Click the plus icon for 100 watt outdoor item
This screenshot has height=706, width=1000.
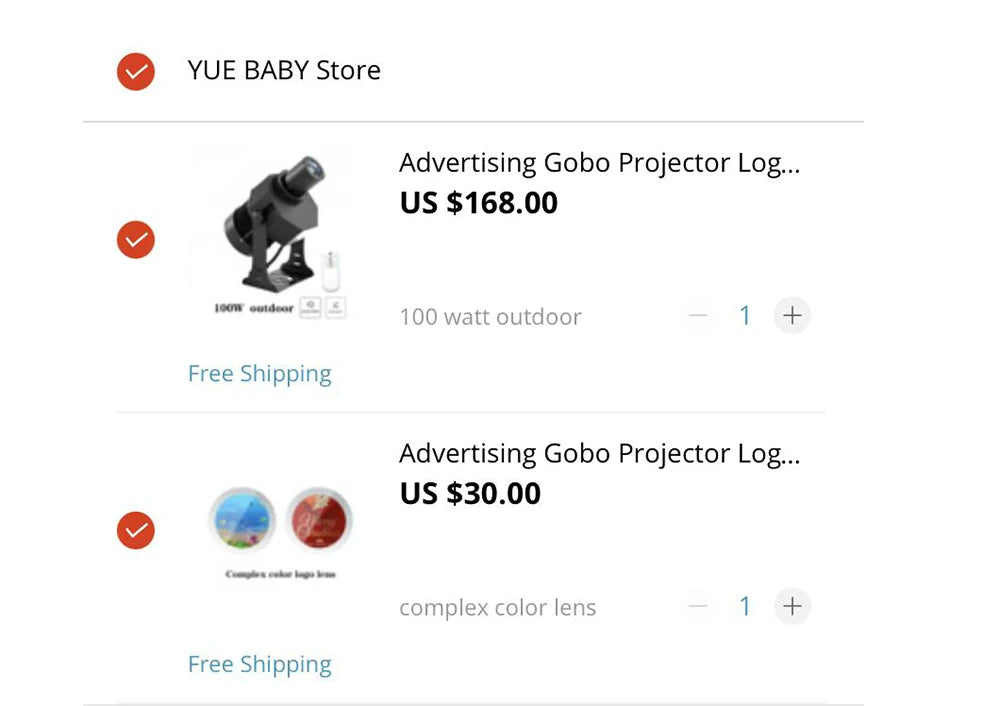(x=792, y=315)
